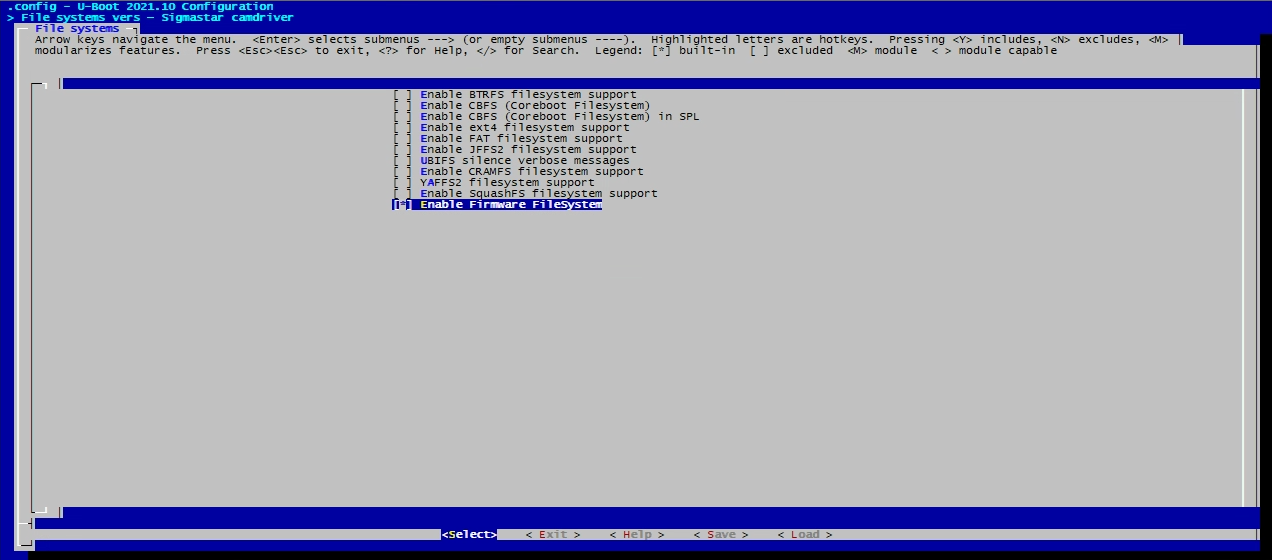Toggle Enable JFFS2 filesystem support
The height and width of the screenshot is (560, 1272).
coord(402,150)
